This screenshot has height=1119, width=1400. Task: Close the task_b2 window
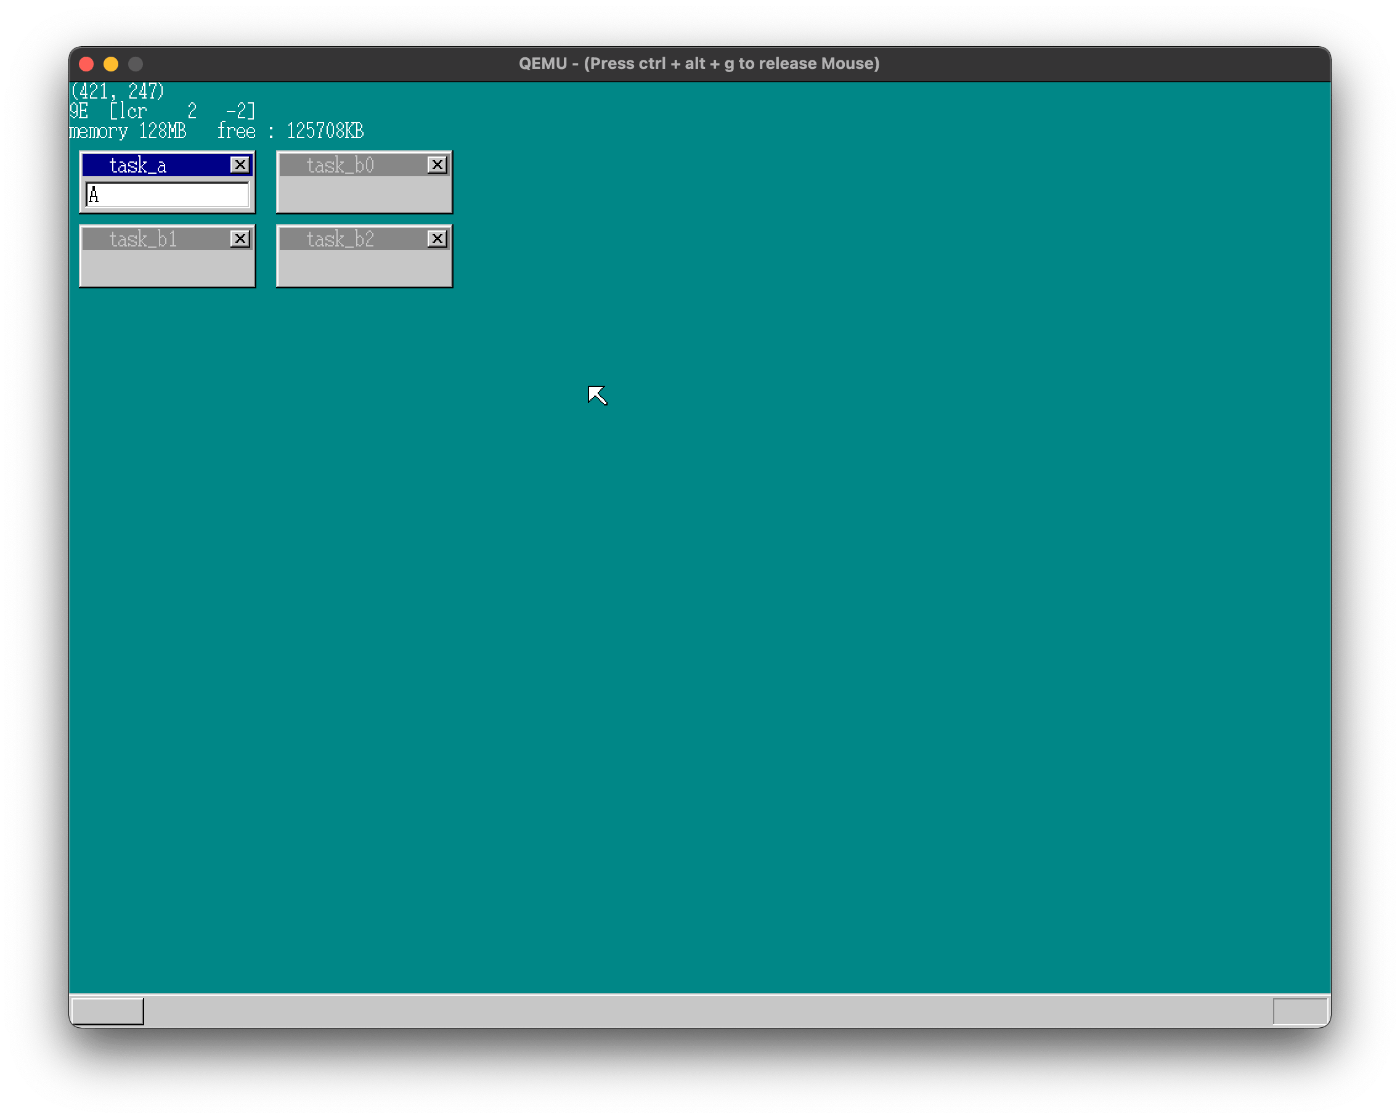[437, 239]
